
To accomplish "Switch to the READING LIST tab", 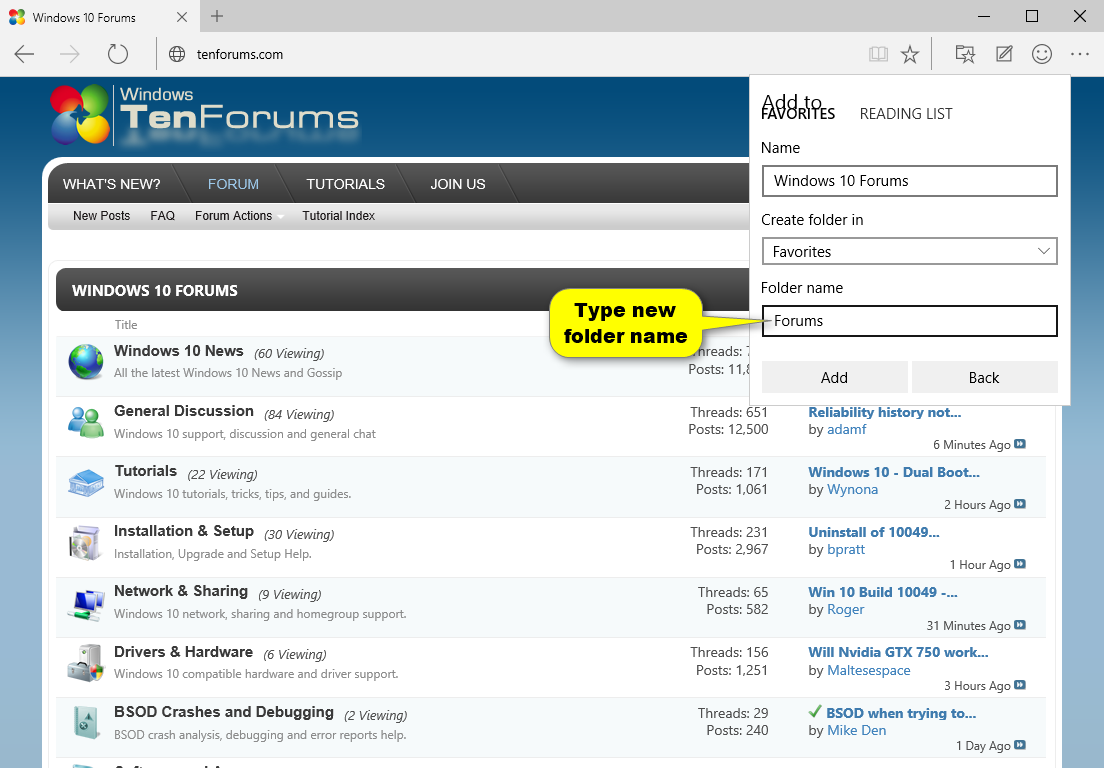I will 905,113.
